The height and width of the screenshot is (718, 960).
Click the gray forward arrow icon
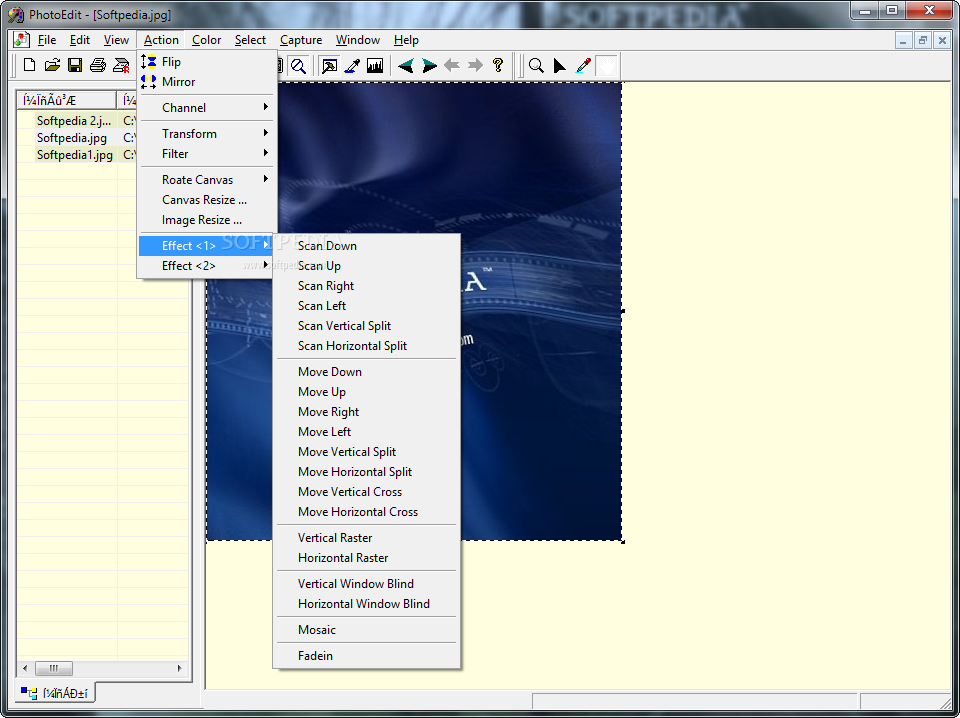point(475,65)
